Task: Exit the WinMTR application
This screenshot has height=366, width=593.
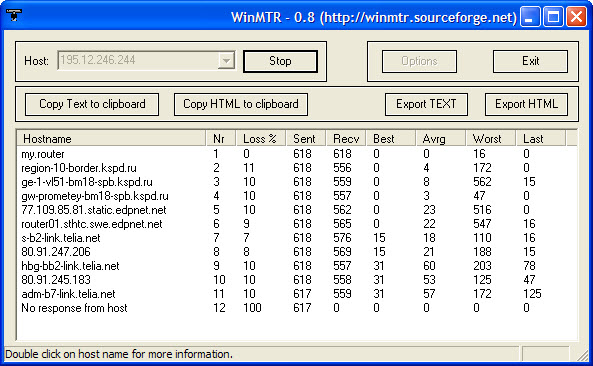Action: (x=530, y=61)
